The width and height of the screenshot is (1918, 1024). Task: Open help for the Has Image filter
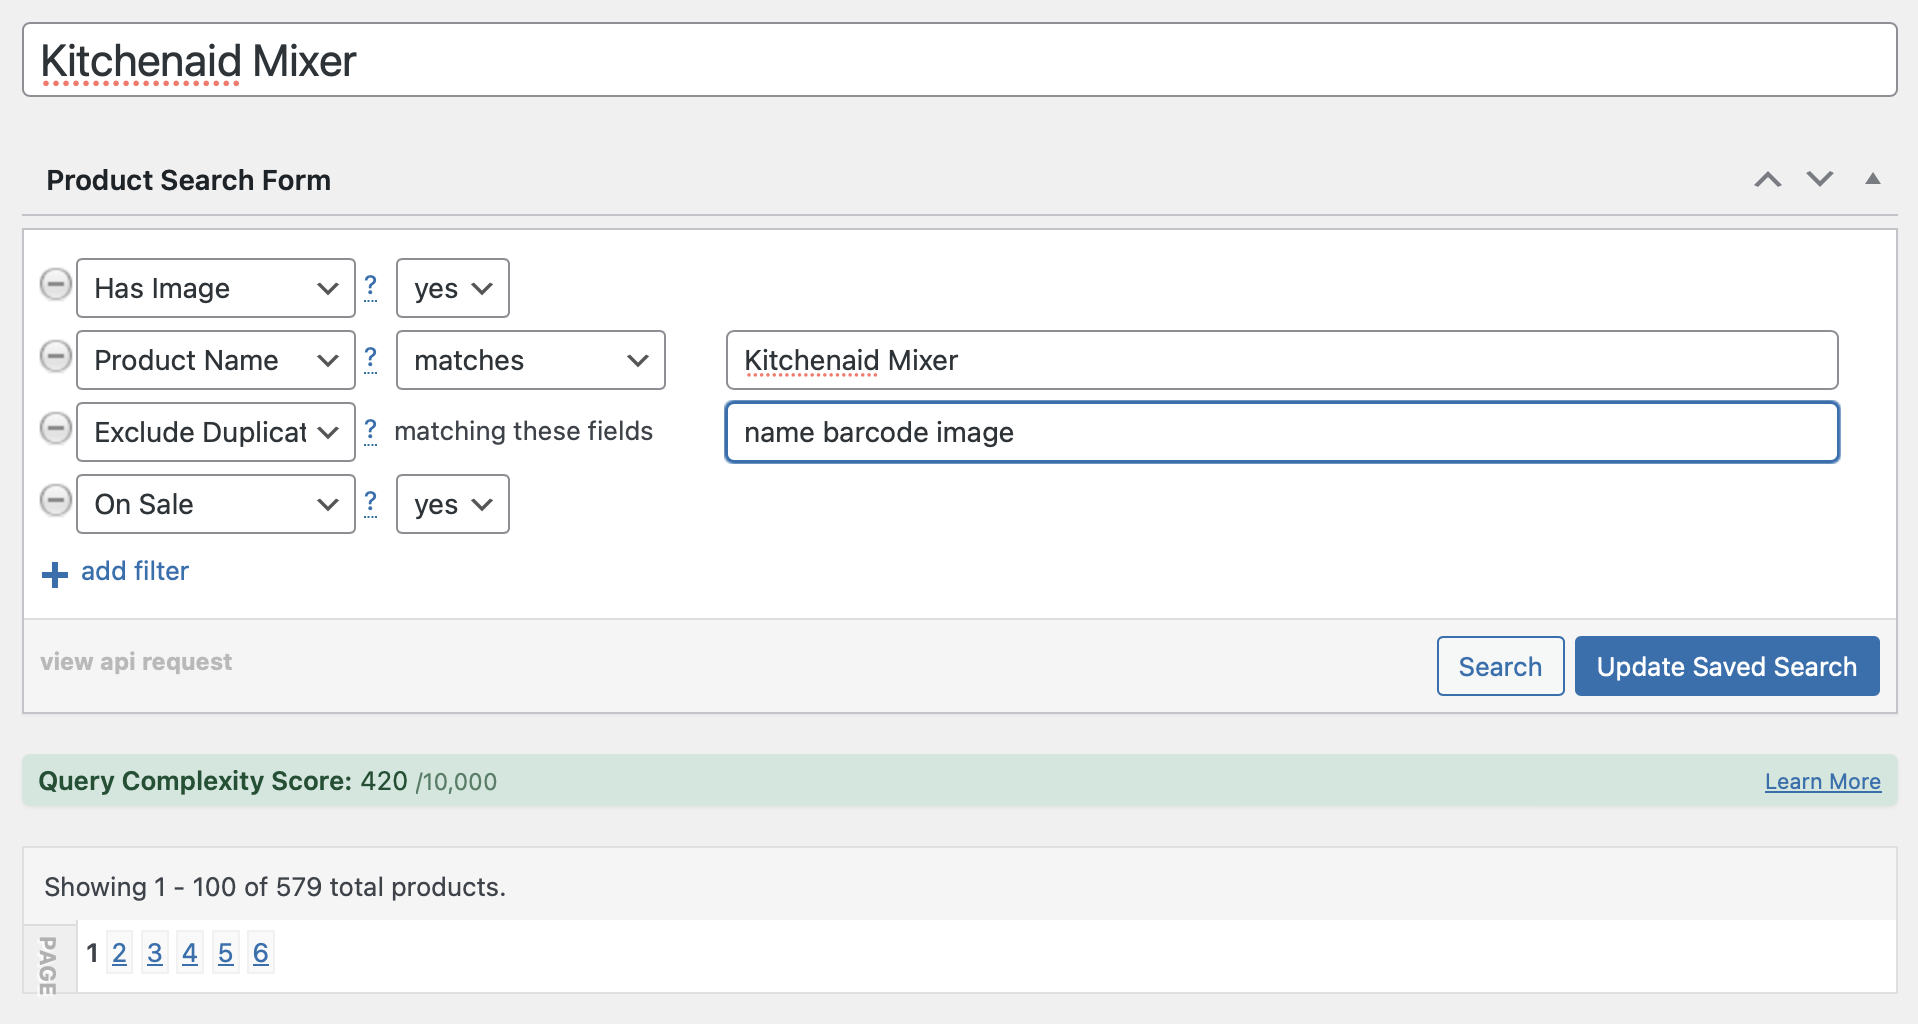click(x=370, y=287)
